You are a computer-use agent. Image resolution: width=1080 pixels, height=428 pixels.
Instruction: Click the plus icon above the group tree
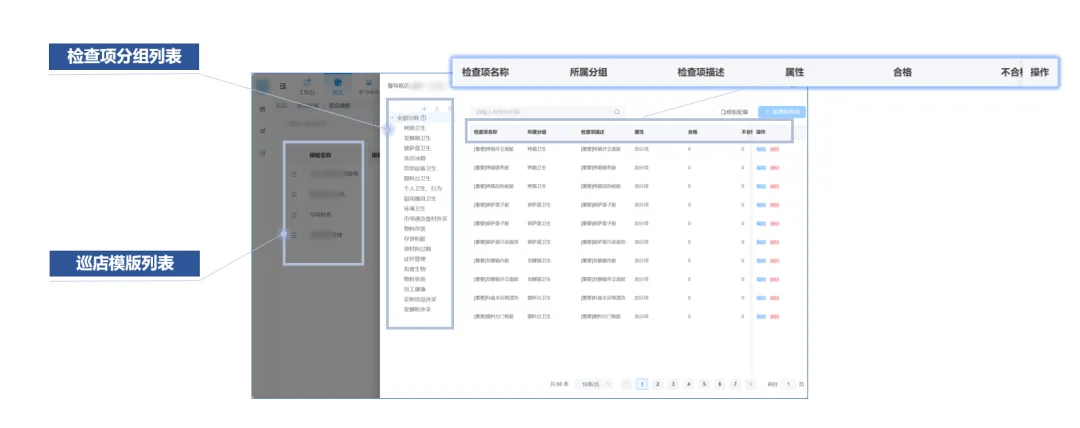[x=425, y=108]
